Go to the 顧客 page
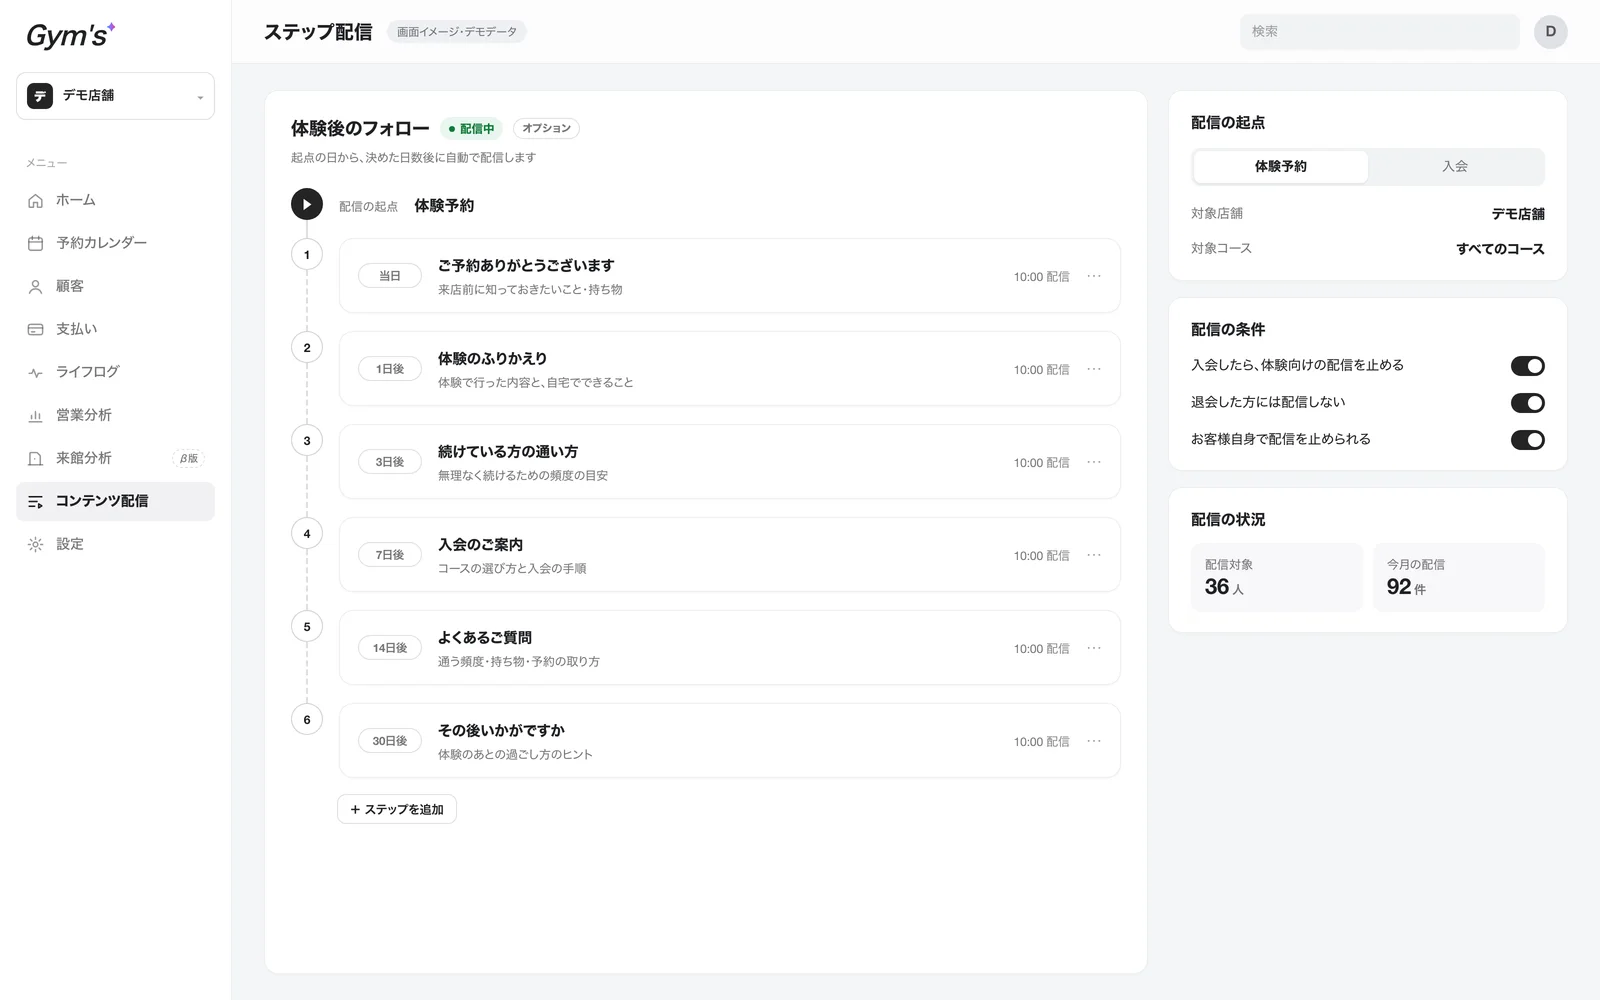The image size is (1600, 1000). [x=115, y=286]
